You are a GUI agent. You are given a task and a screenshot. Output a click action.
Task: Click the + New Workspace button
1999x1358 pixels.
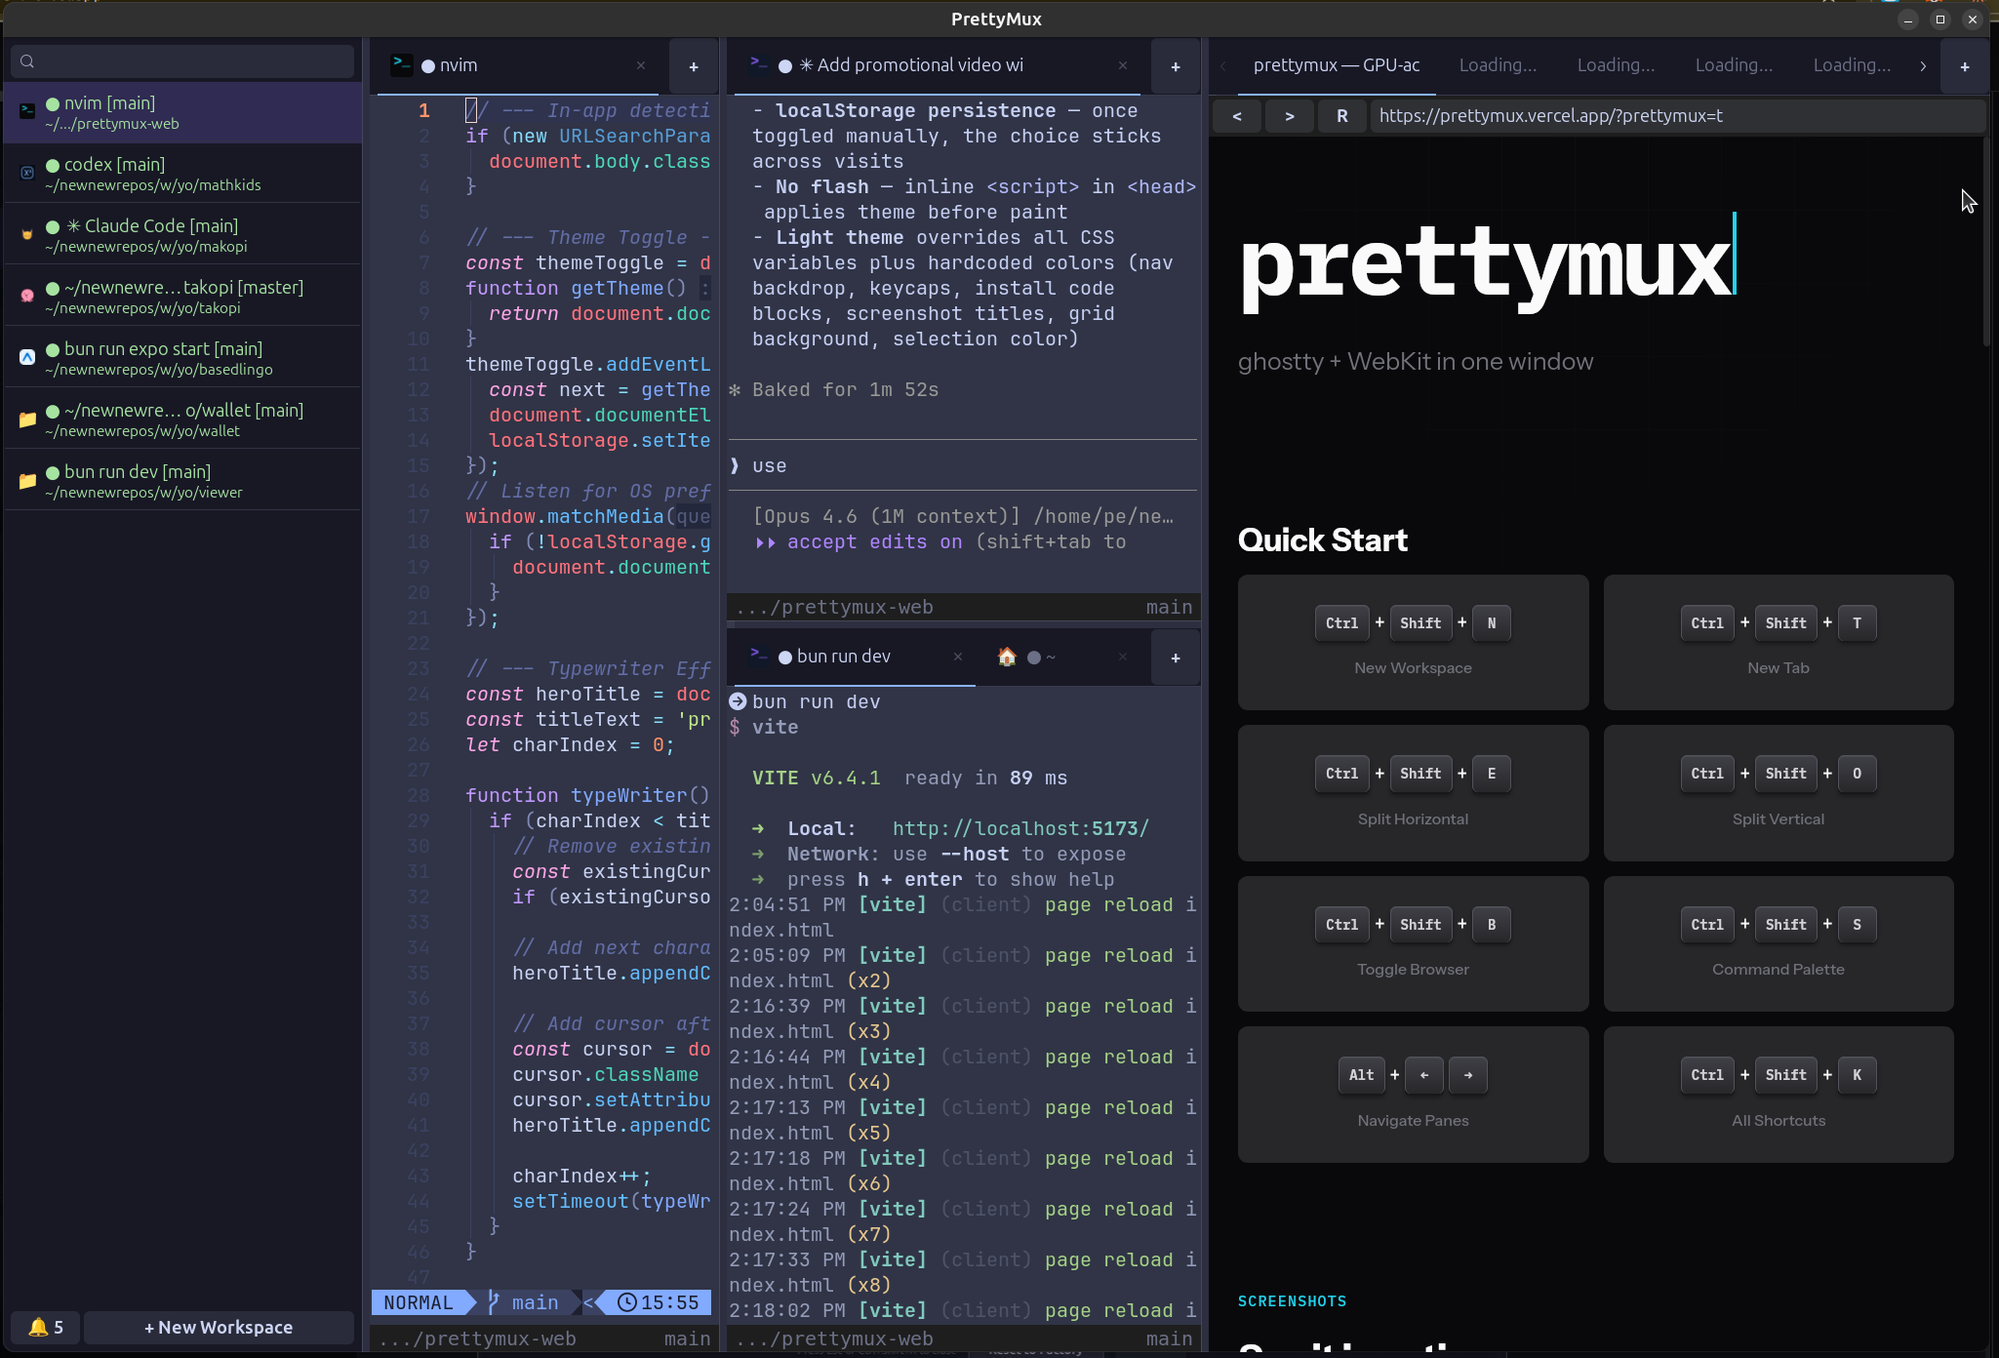pos(219,1327)
